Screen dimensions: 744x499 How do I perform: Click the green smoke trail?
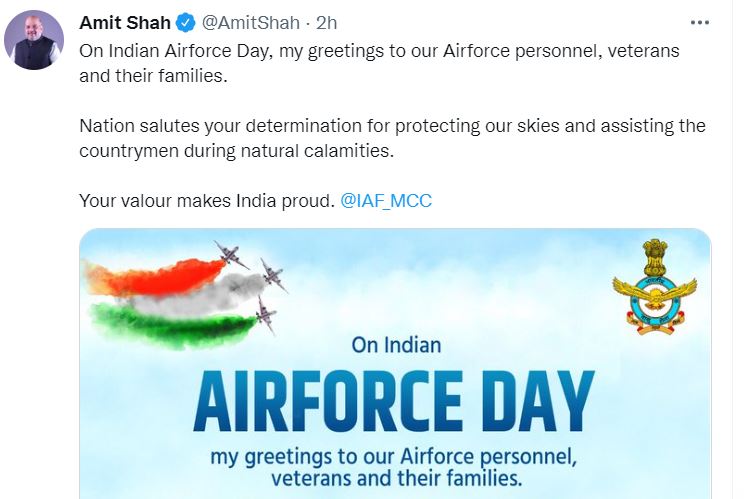tap(165, 323)
